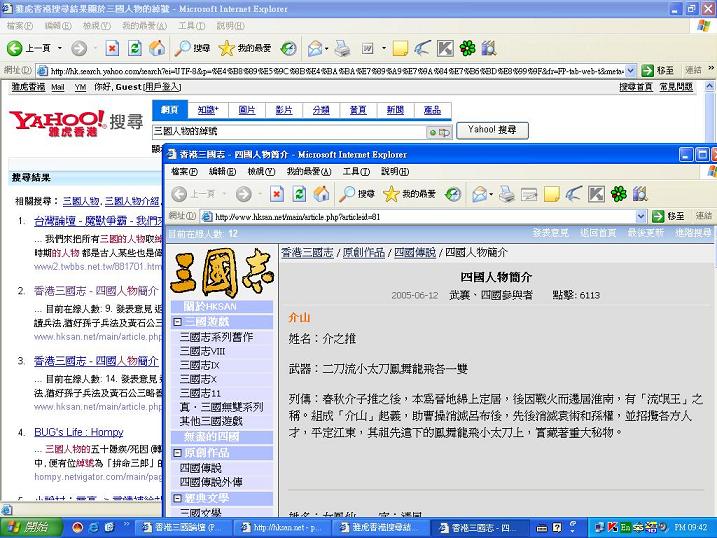The image size is (717, 538).
Task: Open 說明 menu in 香港三國志 window
Action: (x=395, y=171)
